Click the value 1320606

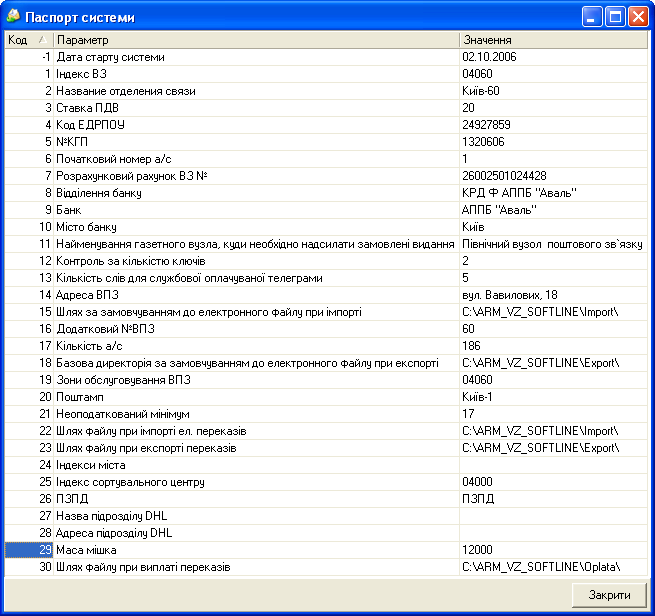483,142
